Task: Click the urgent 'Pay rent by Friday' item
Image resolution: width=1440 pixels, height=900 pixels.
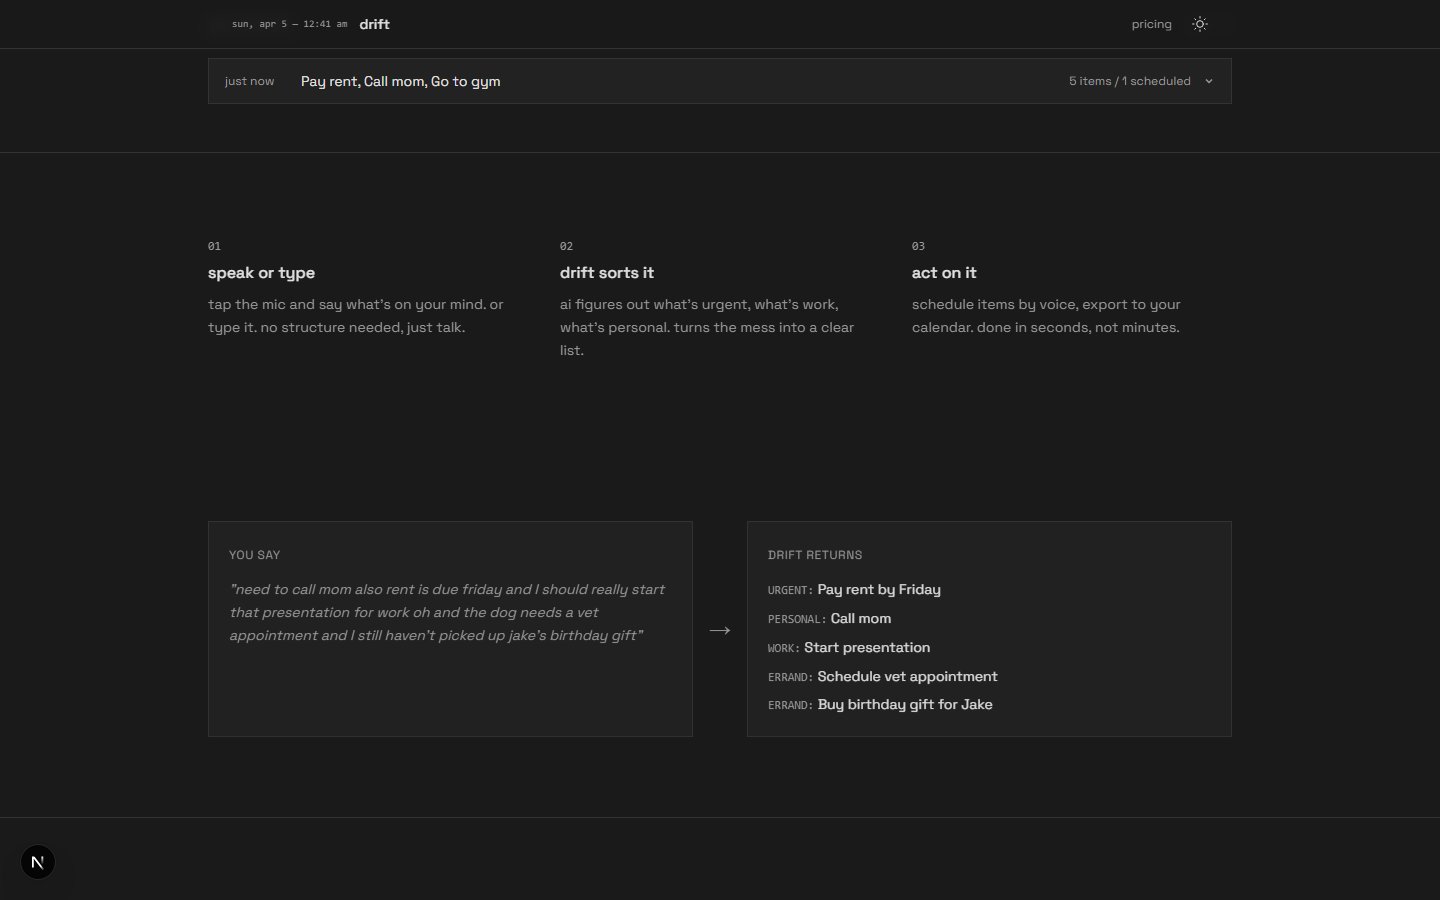Action: (x=878, y=590)
